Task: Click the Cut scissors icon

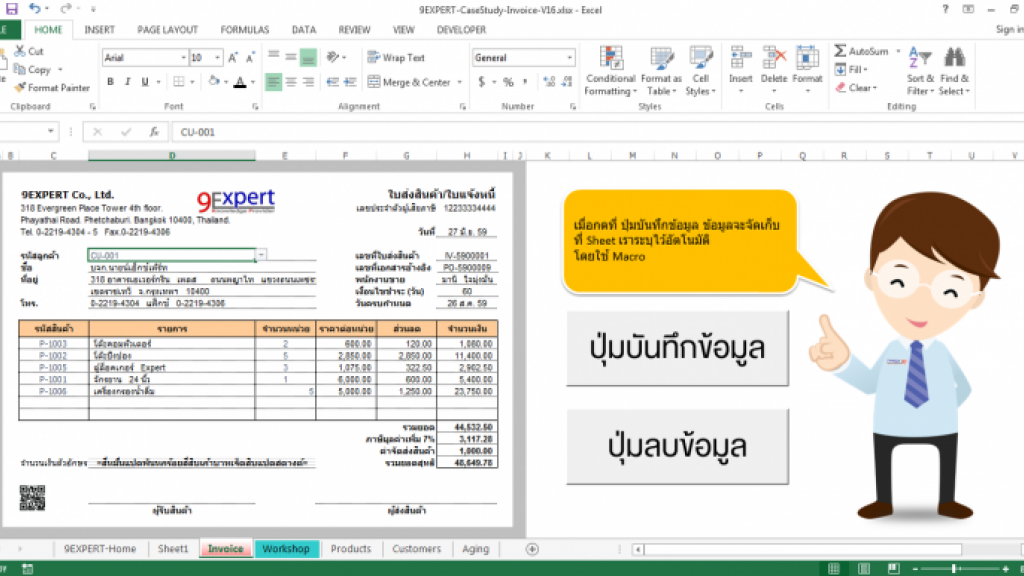Action: click(20, 51)
